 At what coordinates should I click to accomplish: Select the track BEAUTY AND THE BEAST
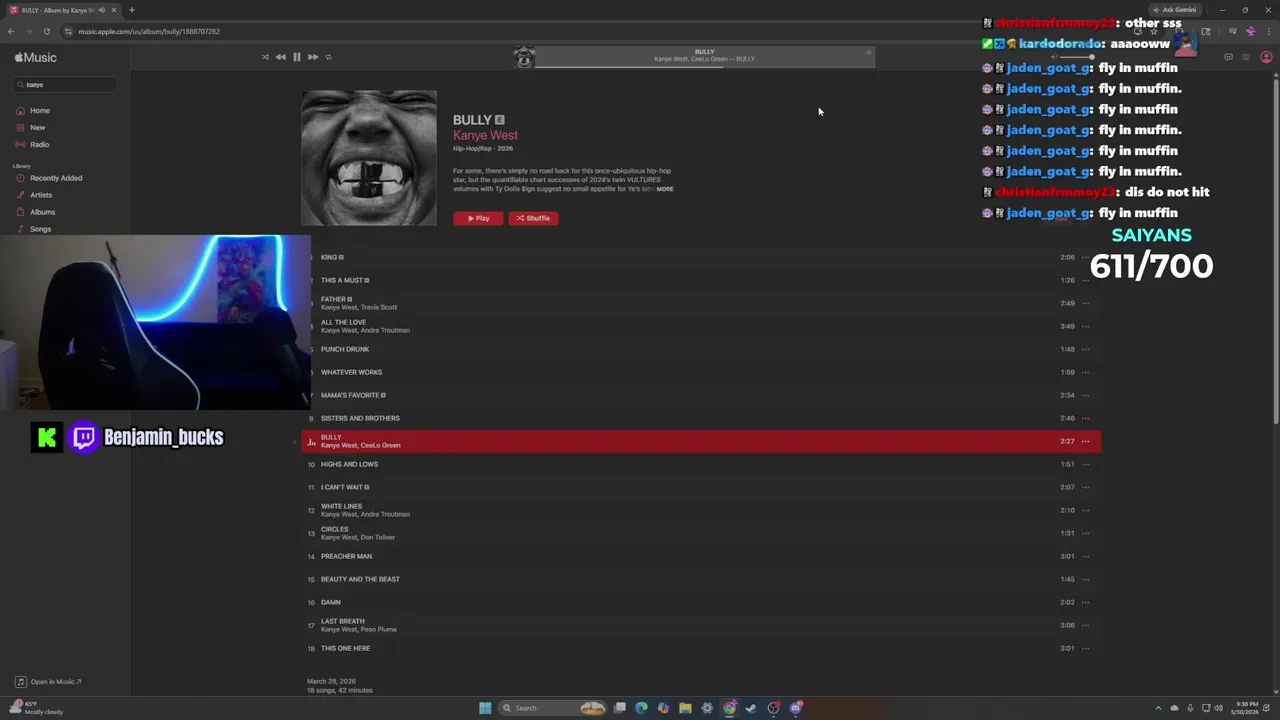(x=701, y=579)
